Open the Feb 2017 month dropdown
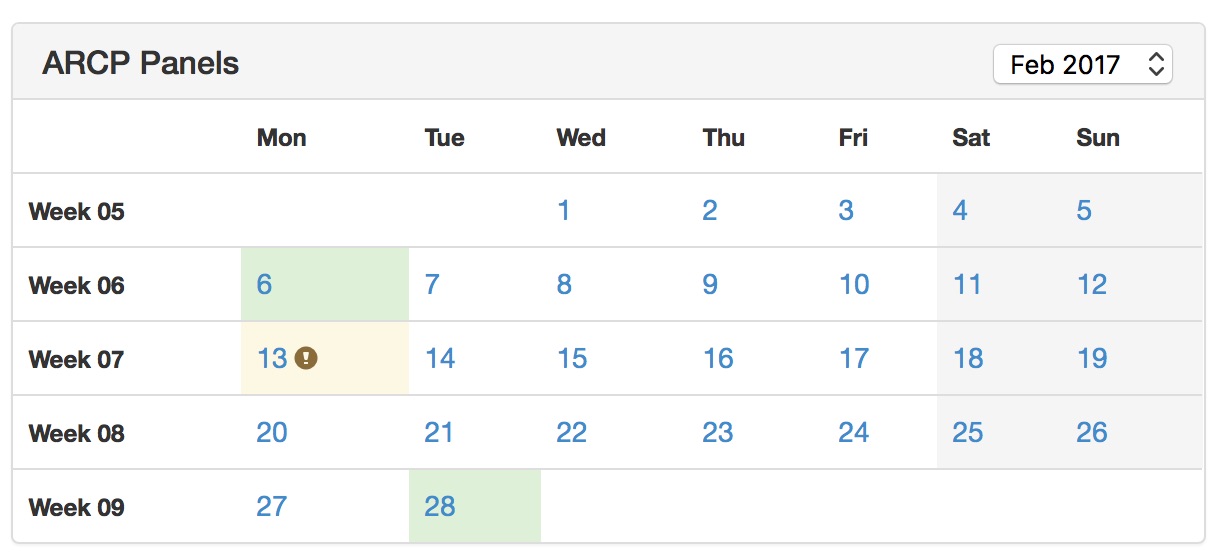 [1082, 65]
